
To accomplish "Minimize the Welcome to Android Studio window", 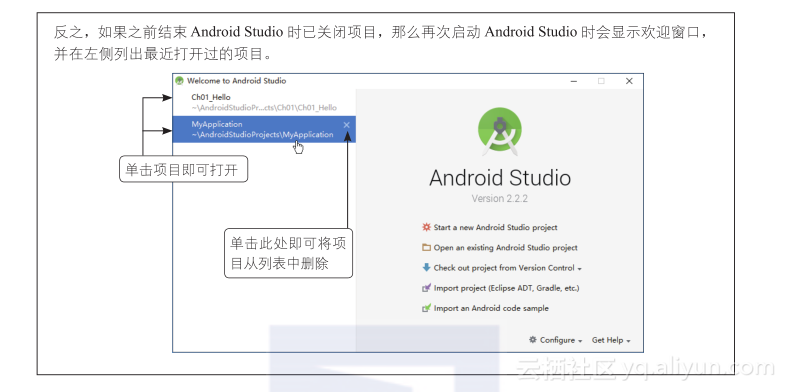I will pos(574,81).
